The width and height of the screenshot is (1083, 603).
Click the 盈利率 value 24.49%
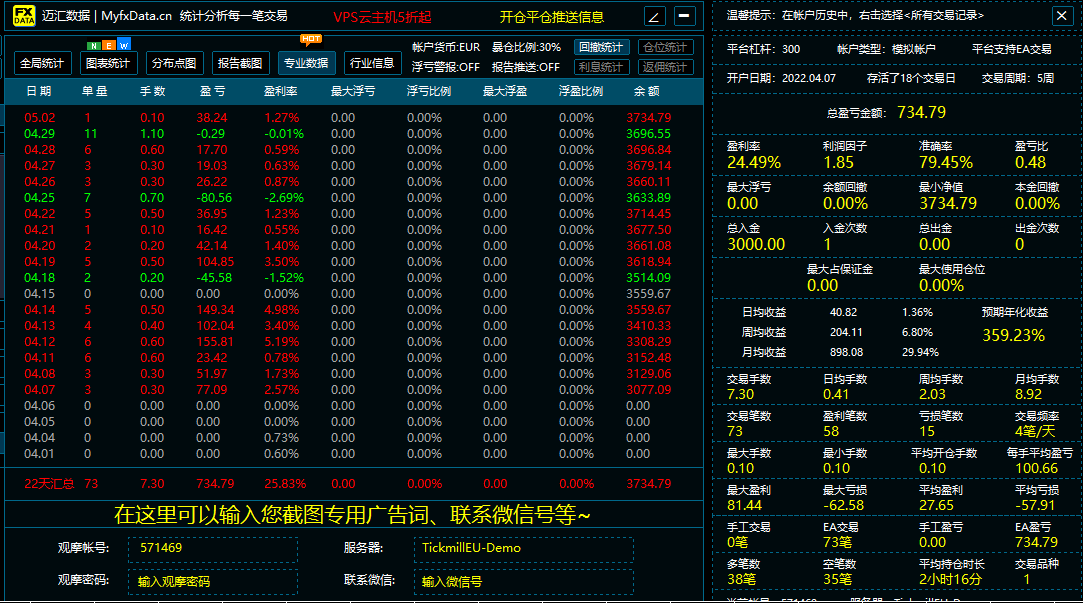point(754,163)
